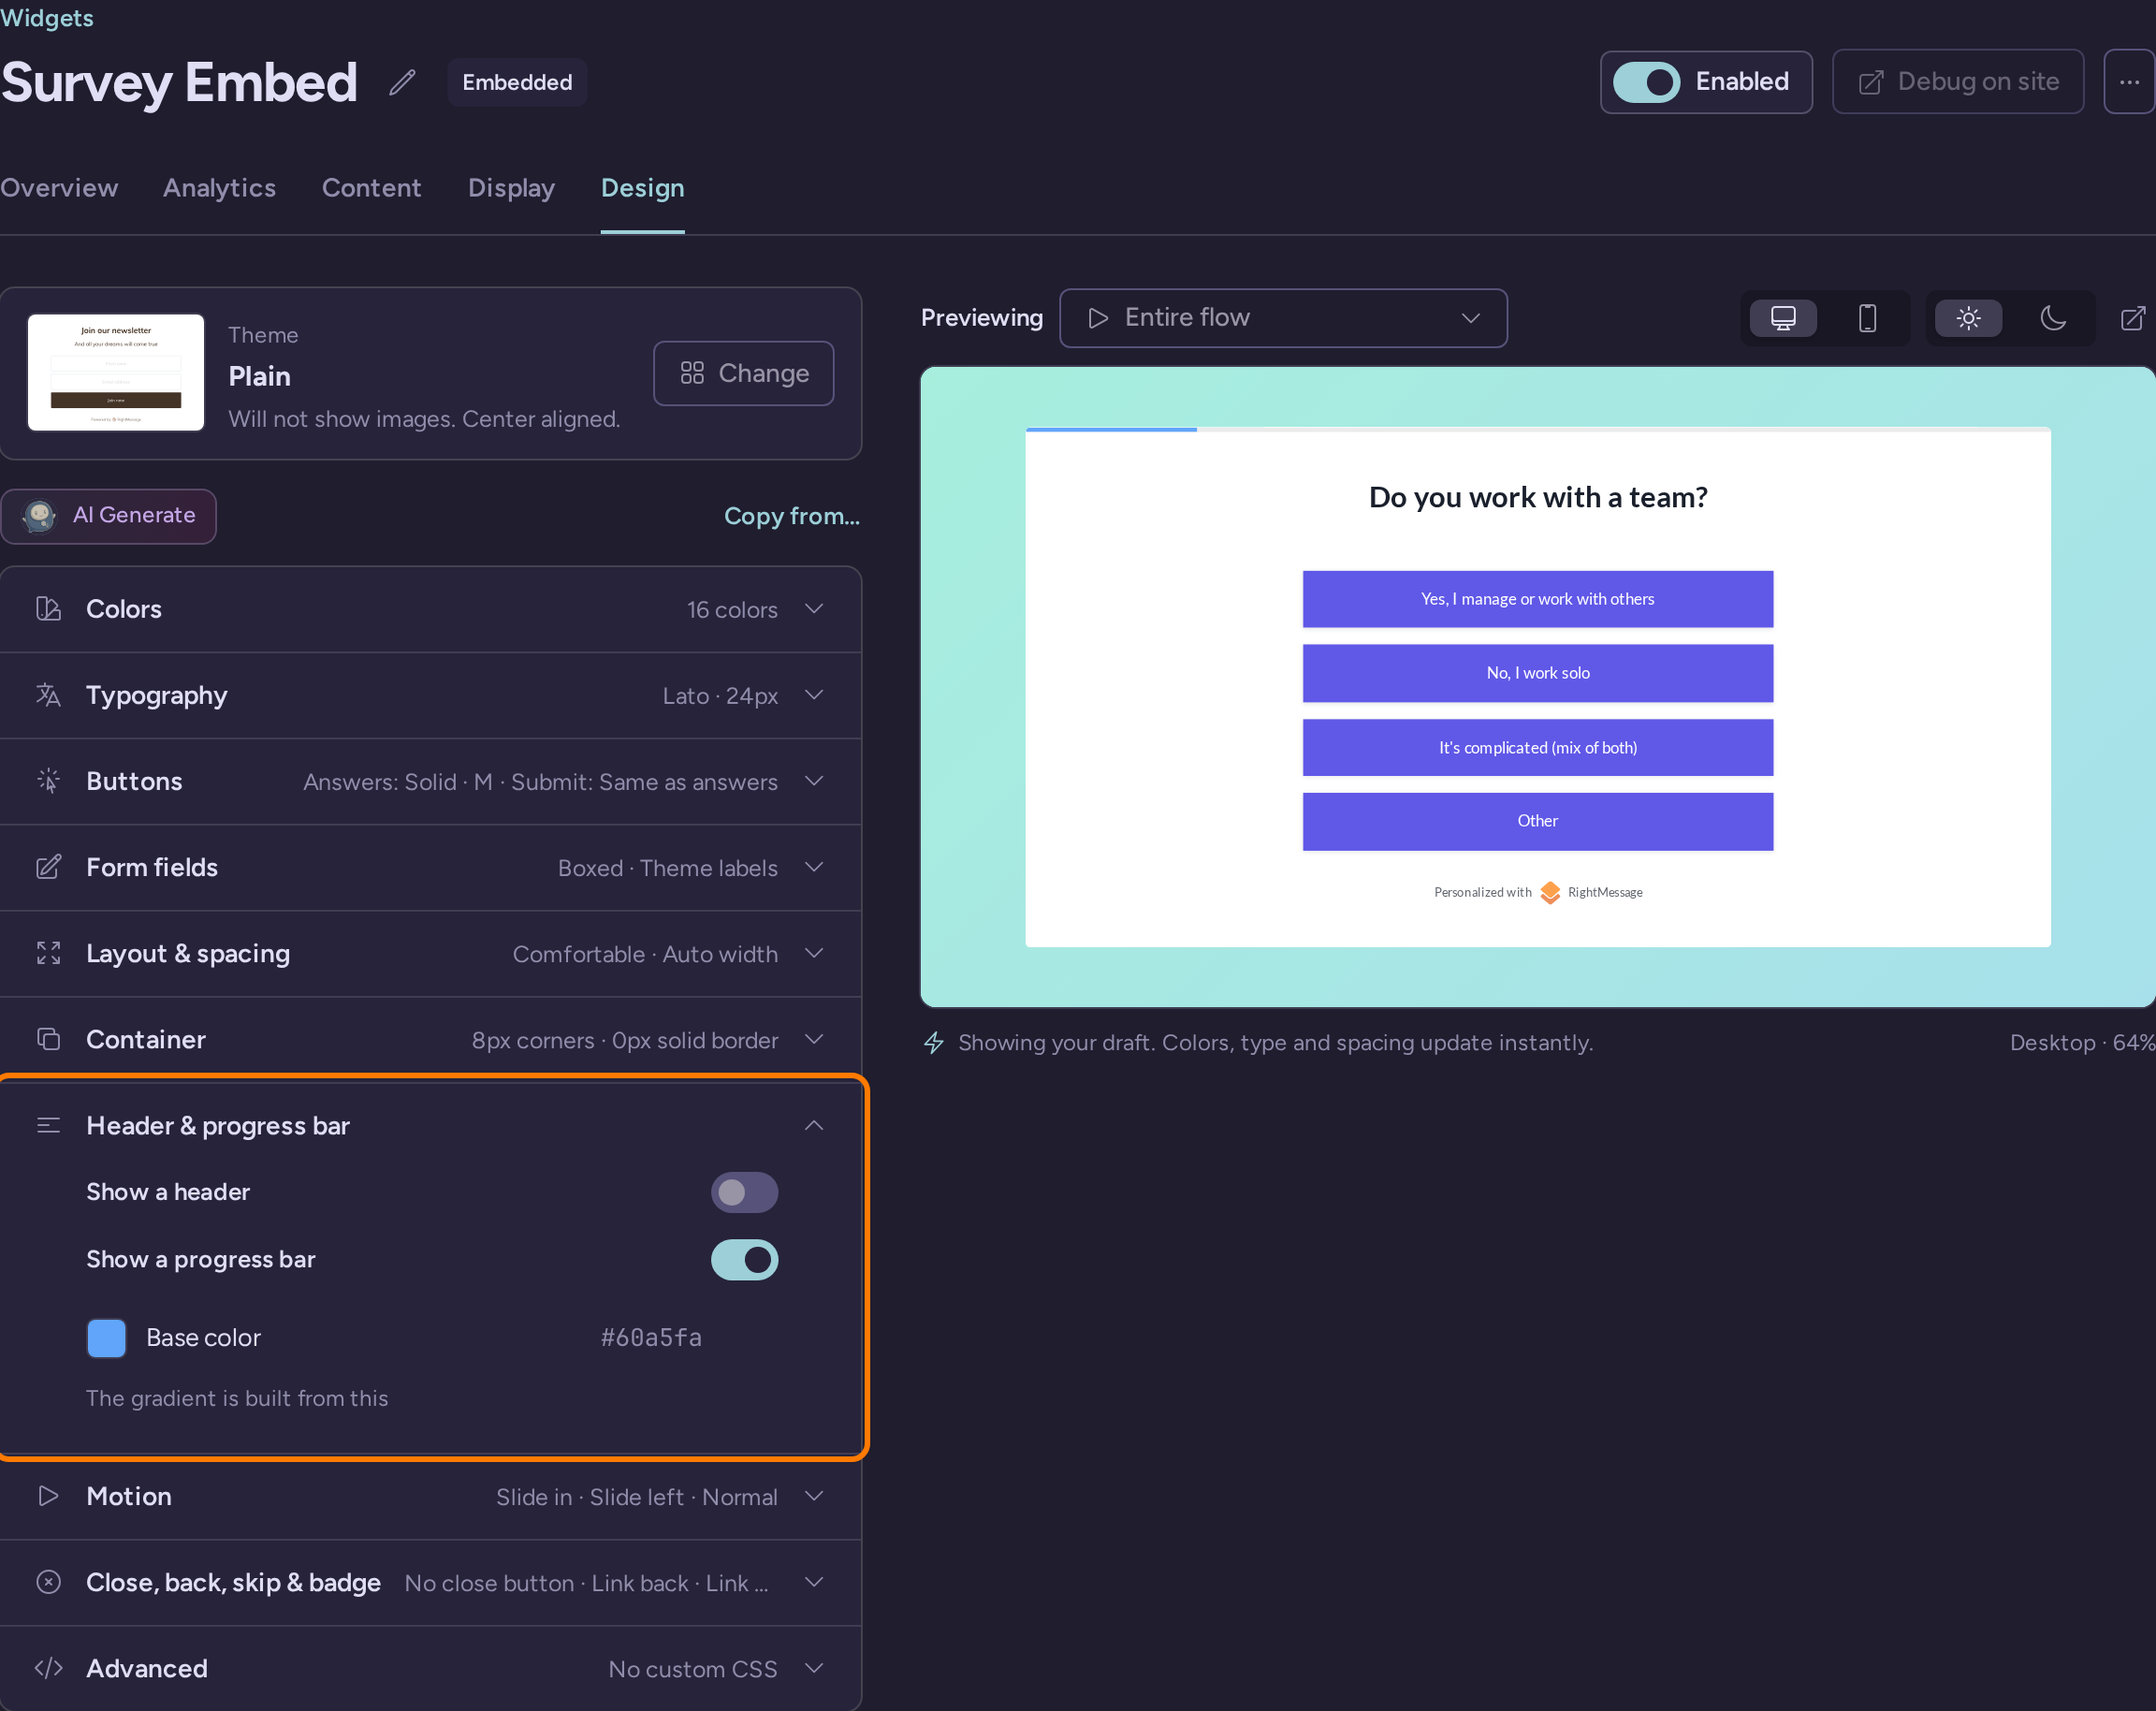This screenshot has width=2156, height=1711.
Task: Click the Plain theme thumbnail
Action: click(116, 373)
